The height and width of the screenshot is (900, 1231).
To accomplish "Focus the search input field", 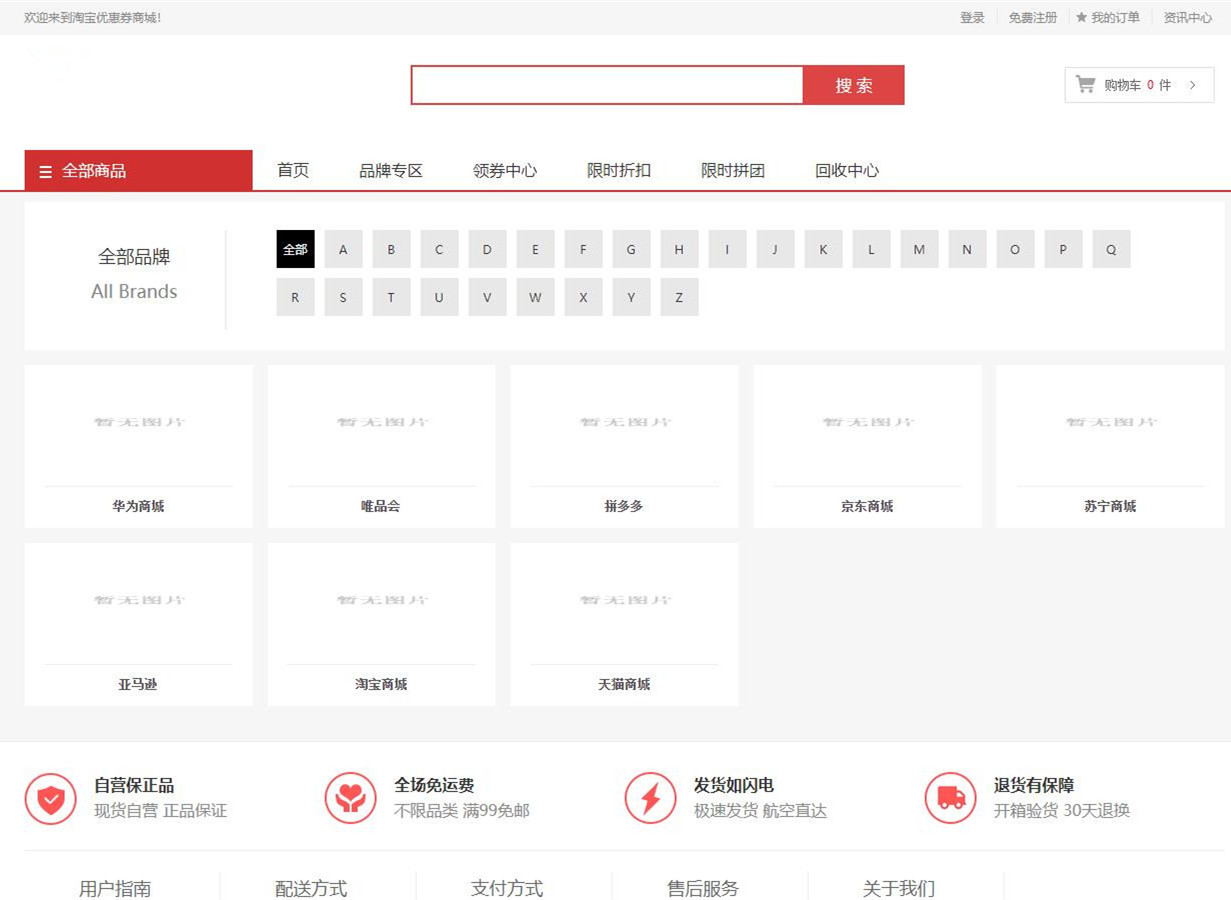I will [x=607, y=85].
